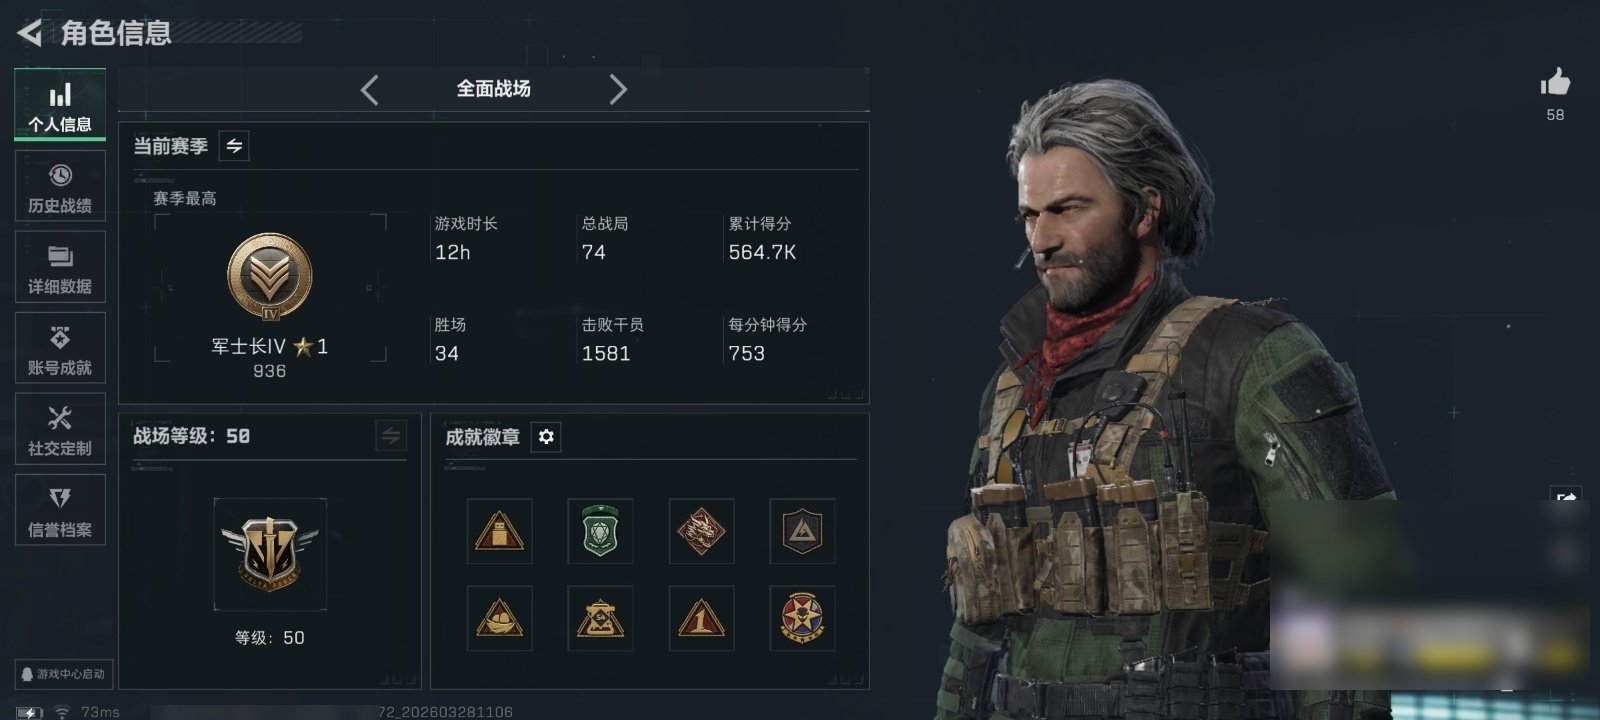The width and height of the screenshot is (1600, 720).
Task: Give a thumbs-up like to this profile
Action: 1555,82
